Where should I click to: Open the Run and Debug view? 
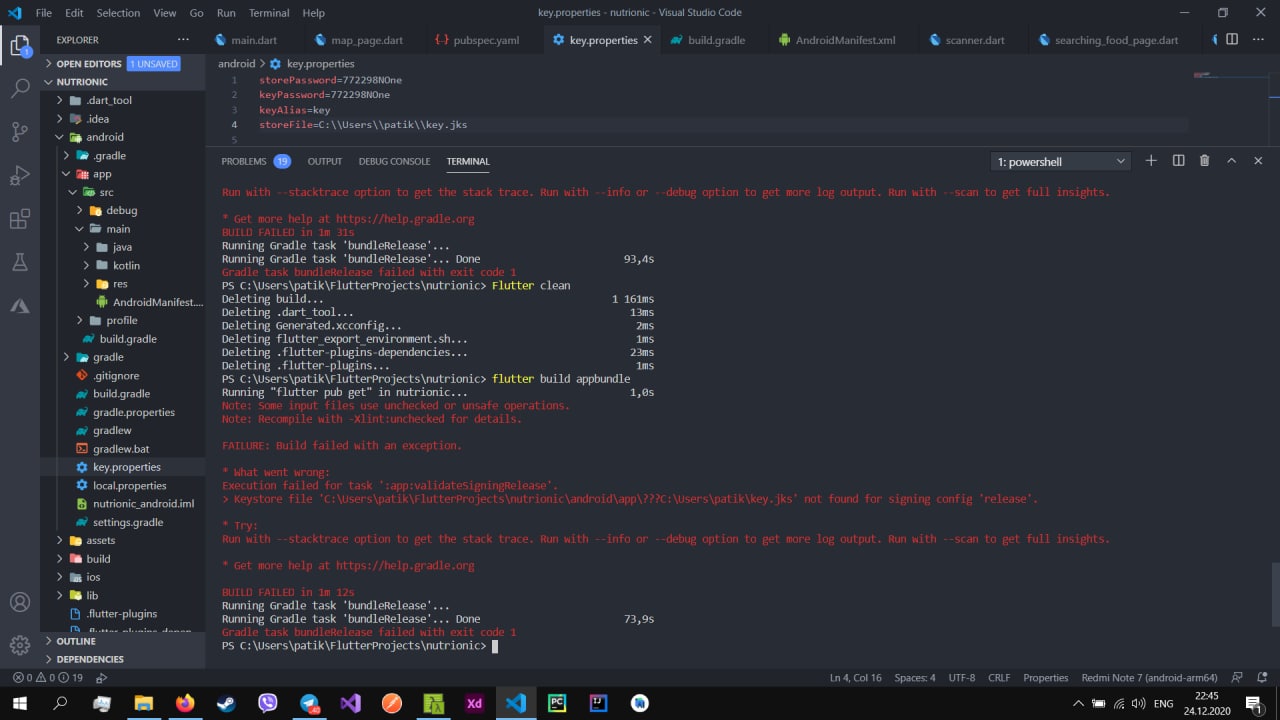(x=20, y=176)
